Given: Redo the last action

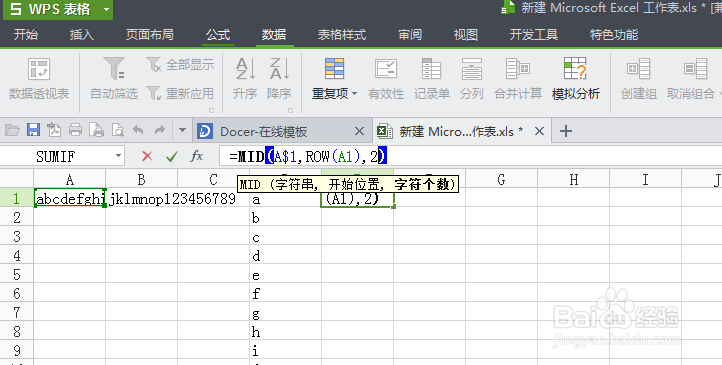Looking at the screenshot, I should 160,130.
